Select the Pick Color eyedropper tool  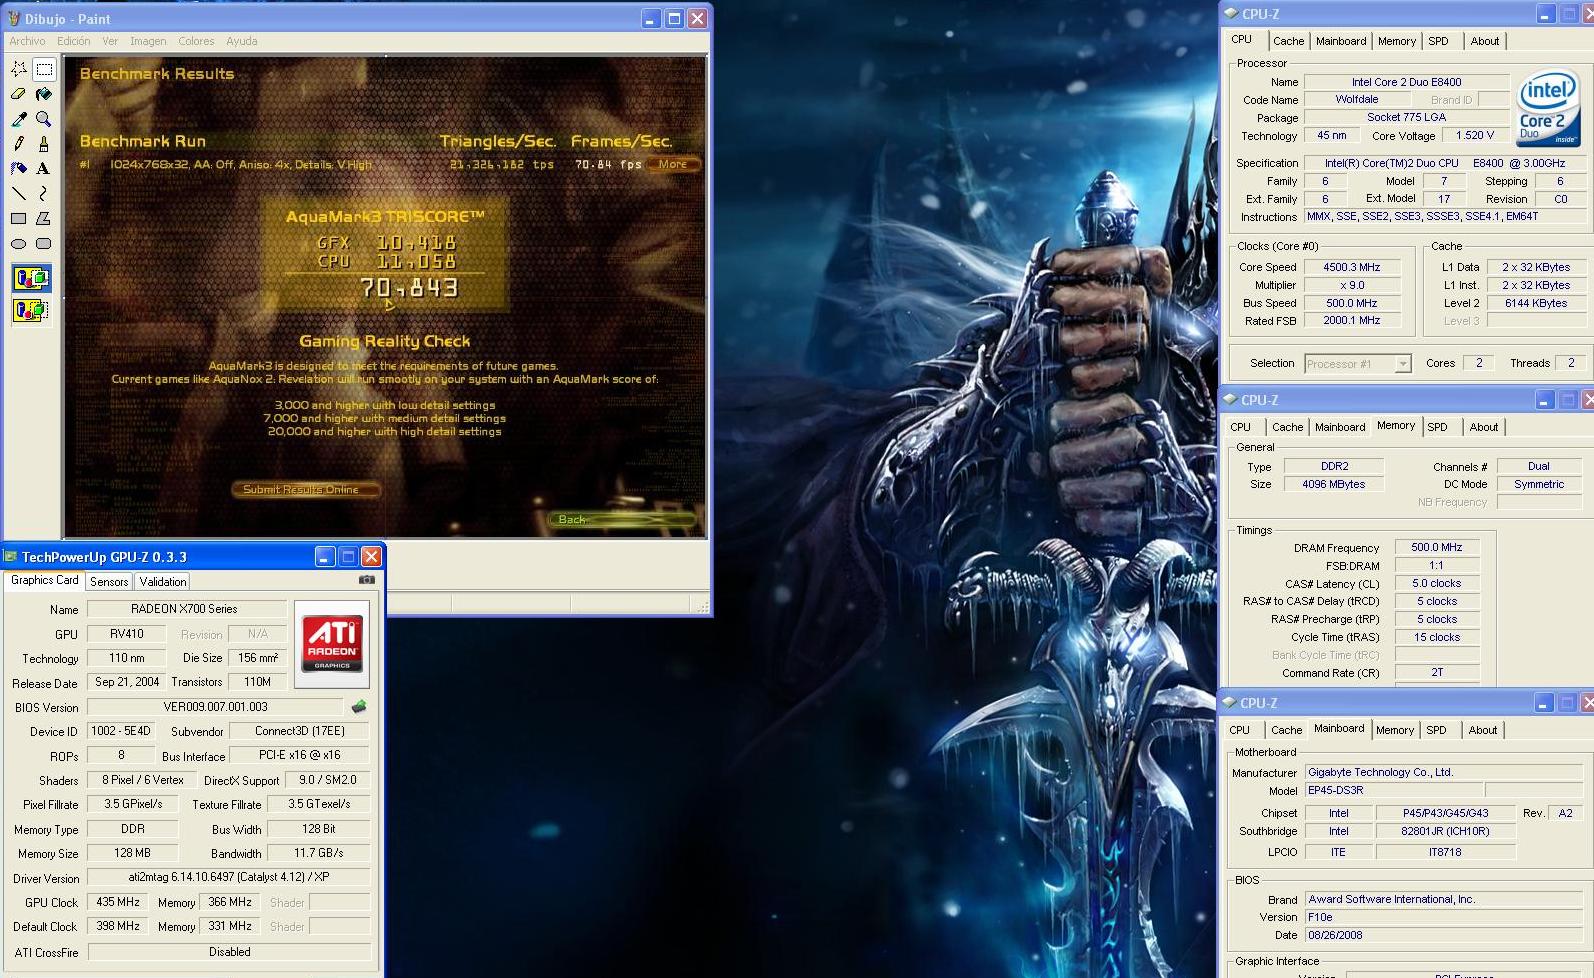coord(19,119)
